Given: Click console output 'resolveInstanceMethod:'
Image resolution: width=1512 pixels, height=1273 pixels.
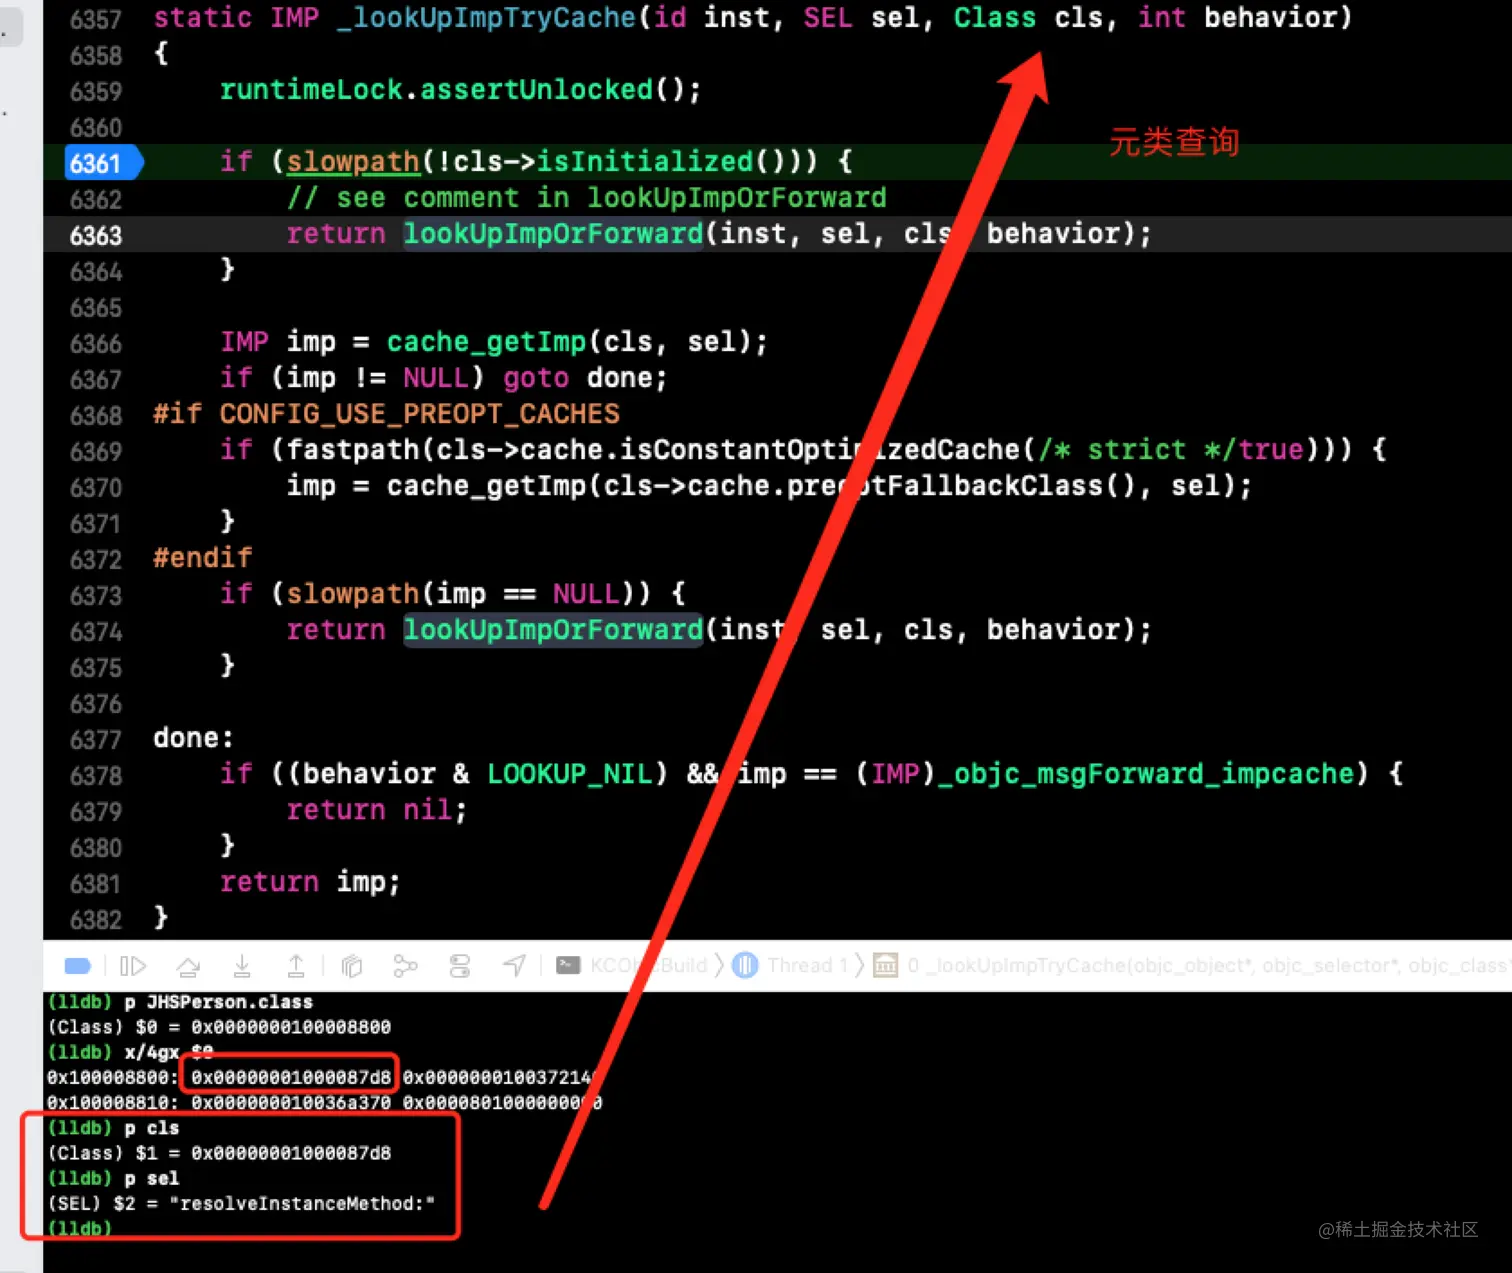Looking at the screenshot, I should point(302,1203).
